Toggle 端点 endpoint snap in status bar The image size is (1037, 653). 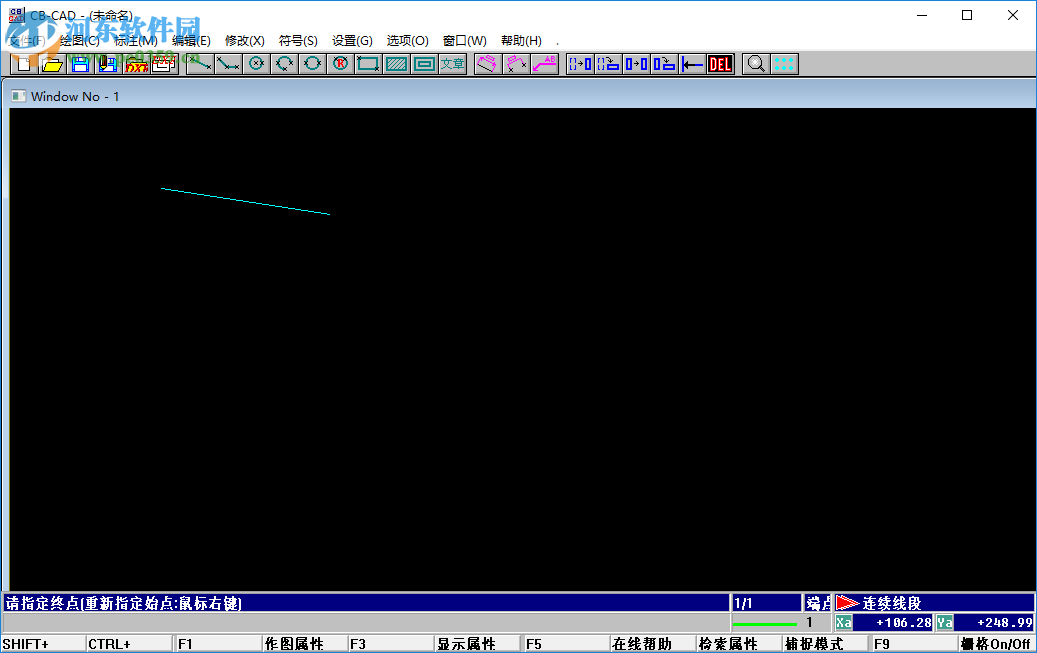tap(819, 601)
